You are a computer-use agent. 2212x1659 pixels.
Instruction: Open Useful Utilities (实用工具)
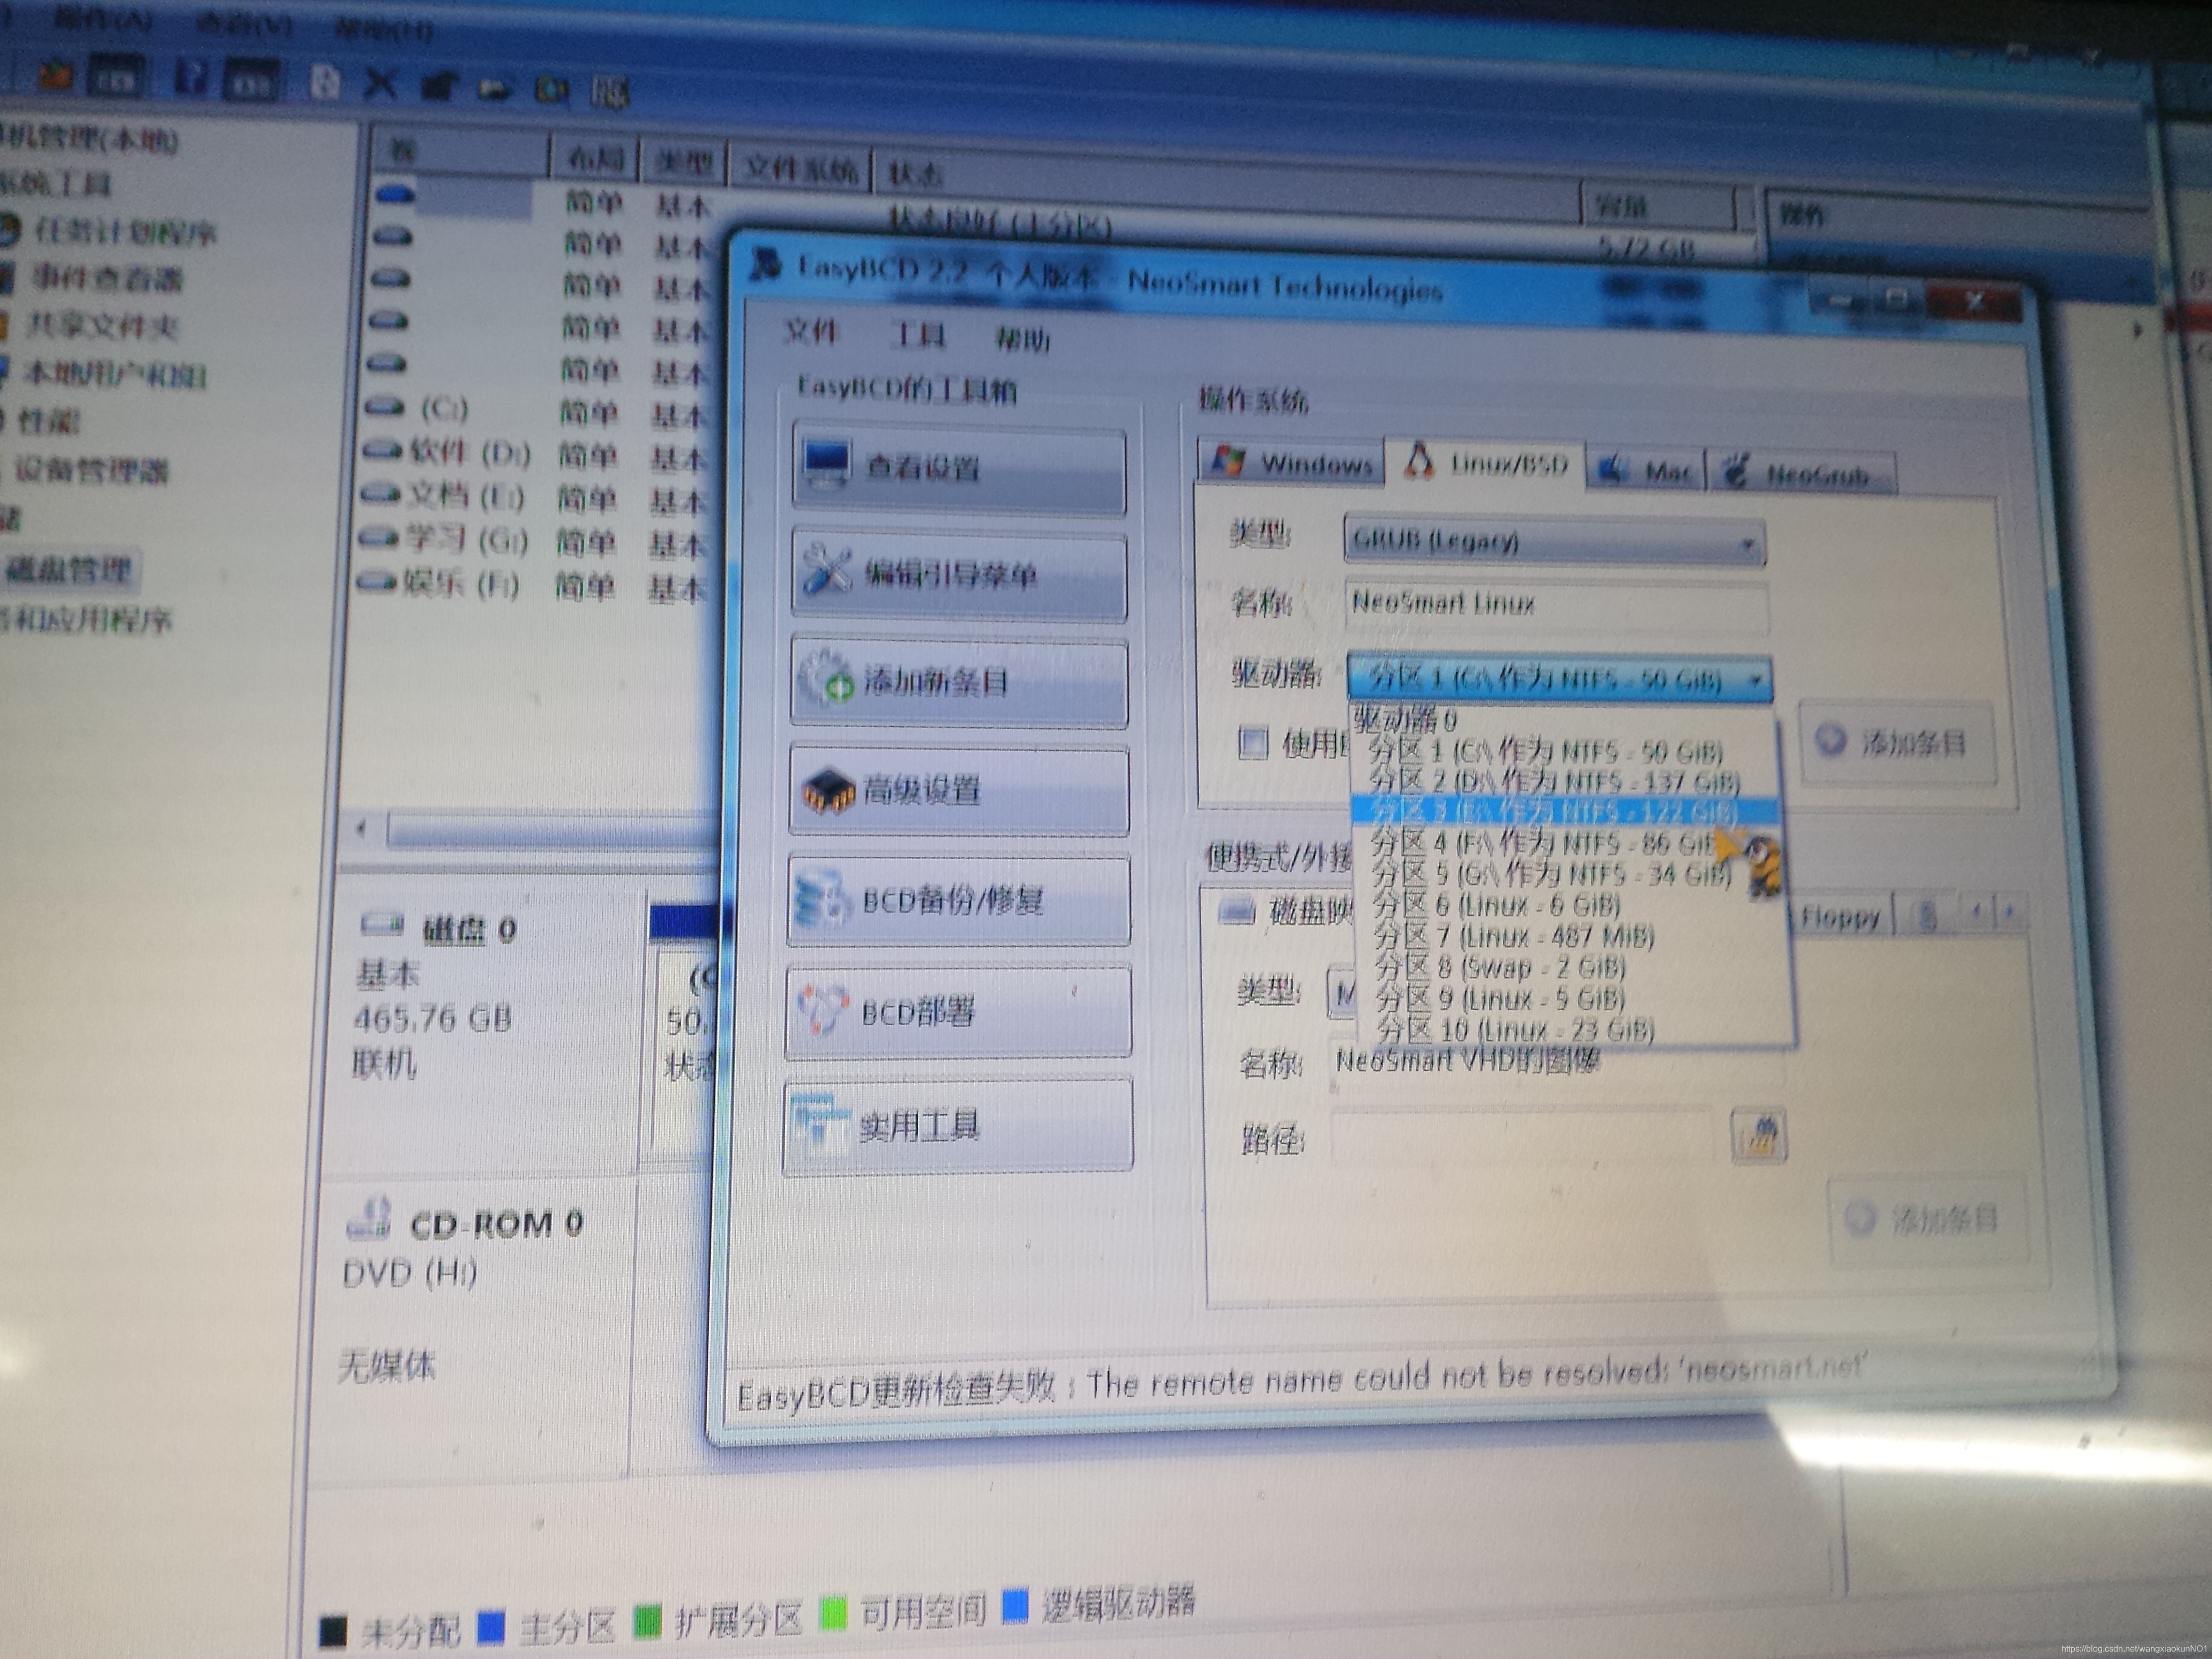[x=958, y=1125]
